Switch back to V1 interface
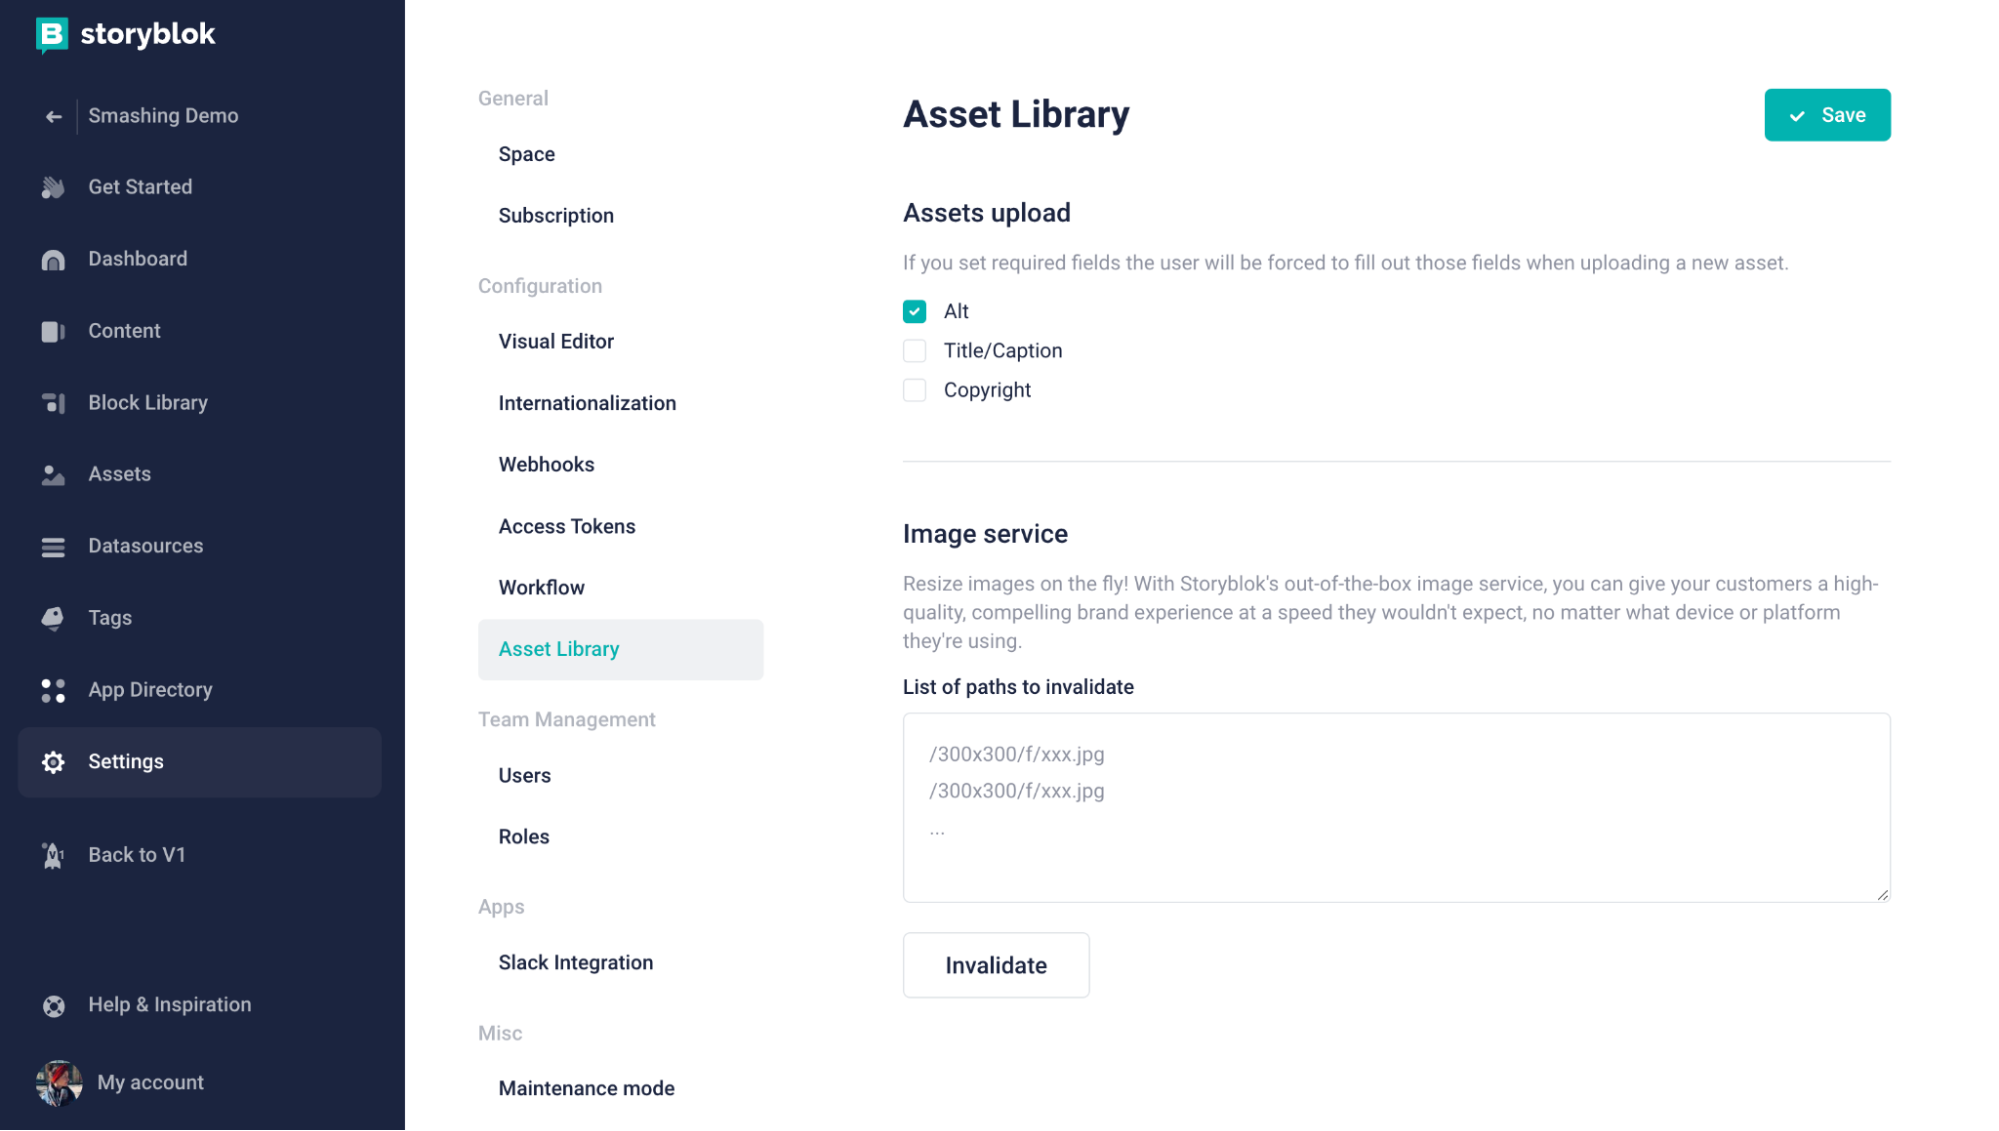Viewport: 1999px width, 1131px height. [x=137, y=855]
